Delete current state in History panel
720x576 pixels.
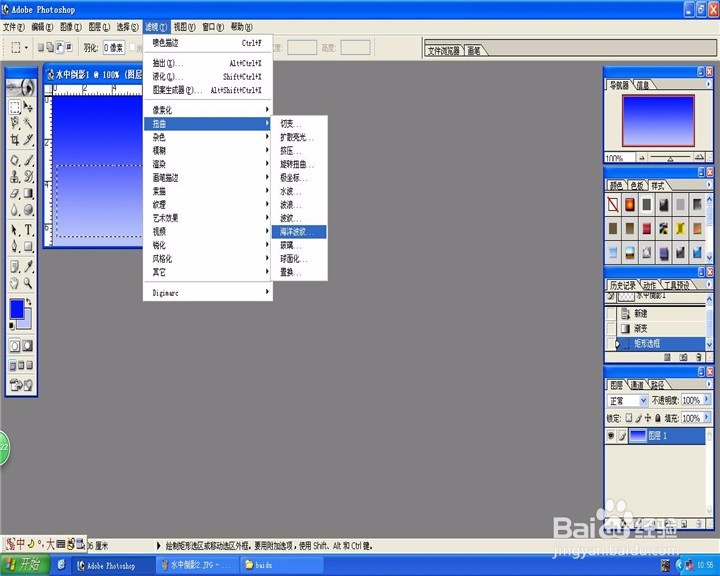699,357
